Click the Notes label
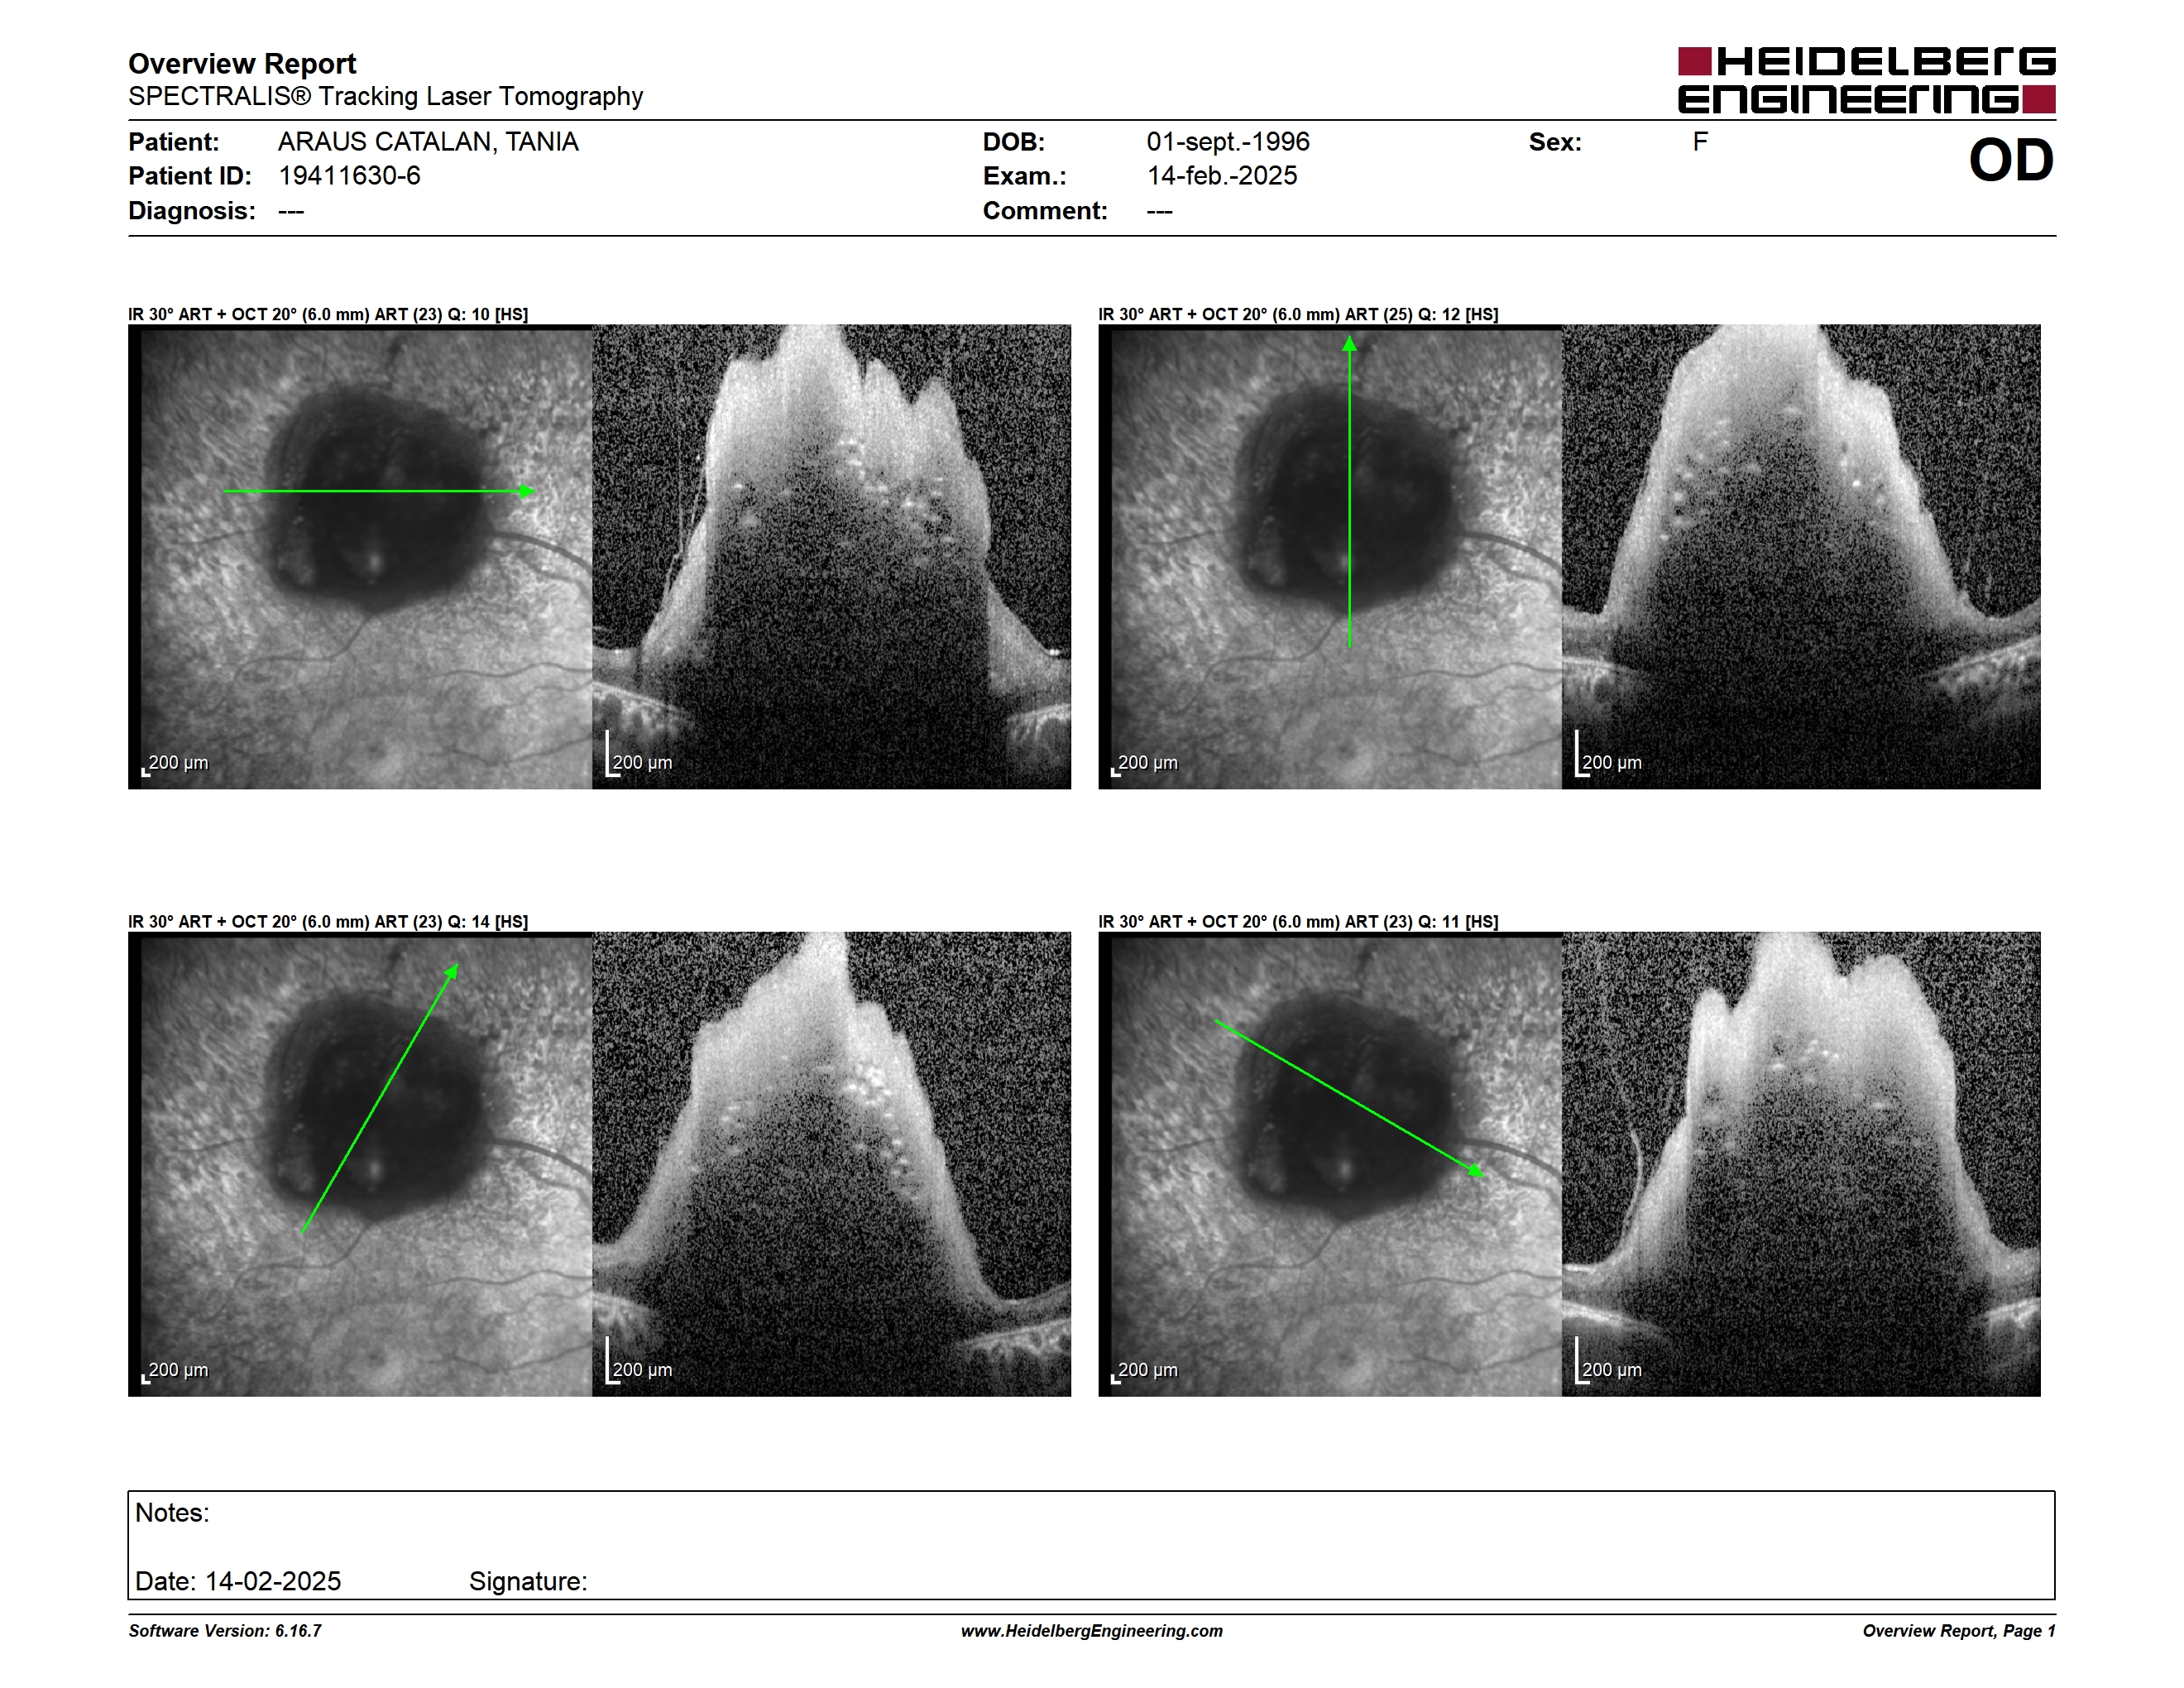Viewport: 2184px width, 1688px height. 172,1513
